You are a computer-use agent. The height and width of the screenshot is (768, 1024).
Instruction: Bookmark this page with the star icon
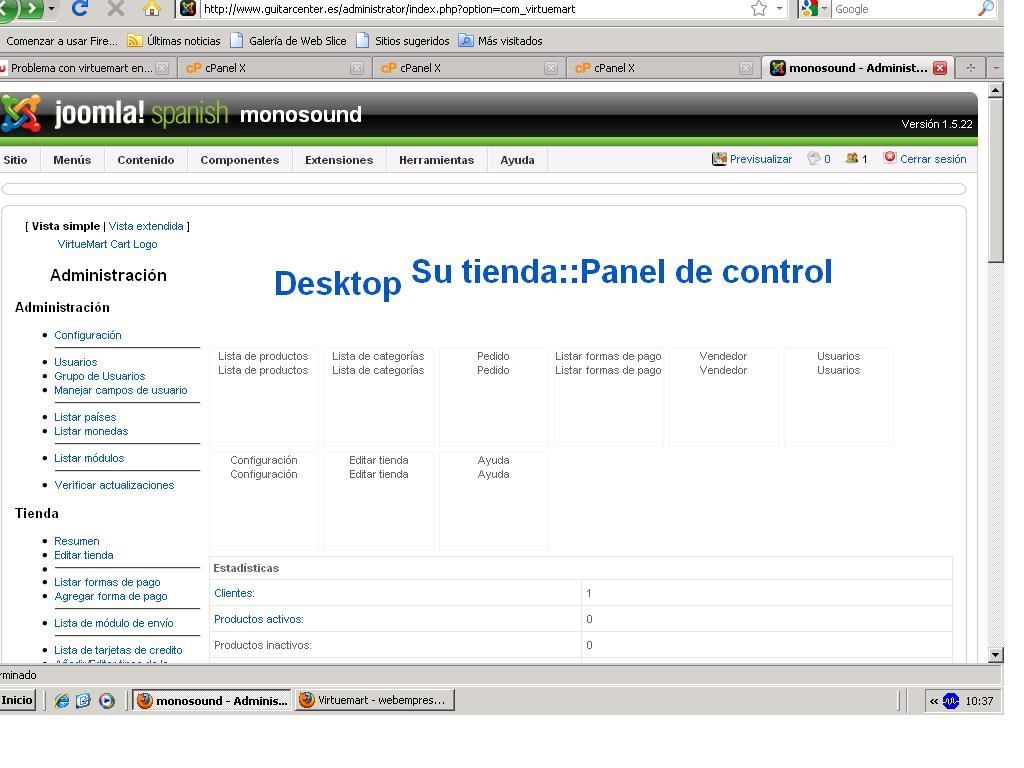758,8
